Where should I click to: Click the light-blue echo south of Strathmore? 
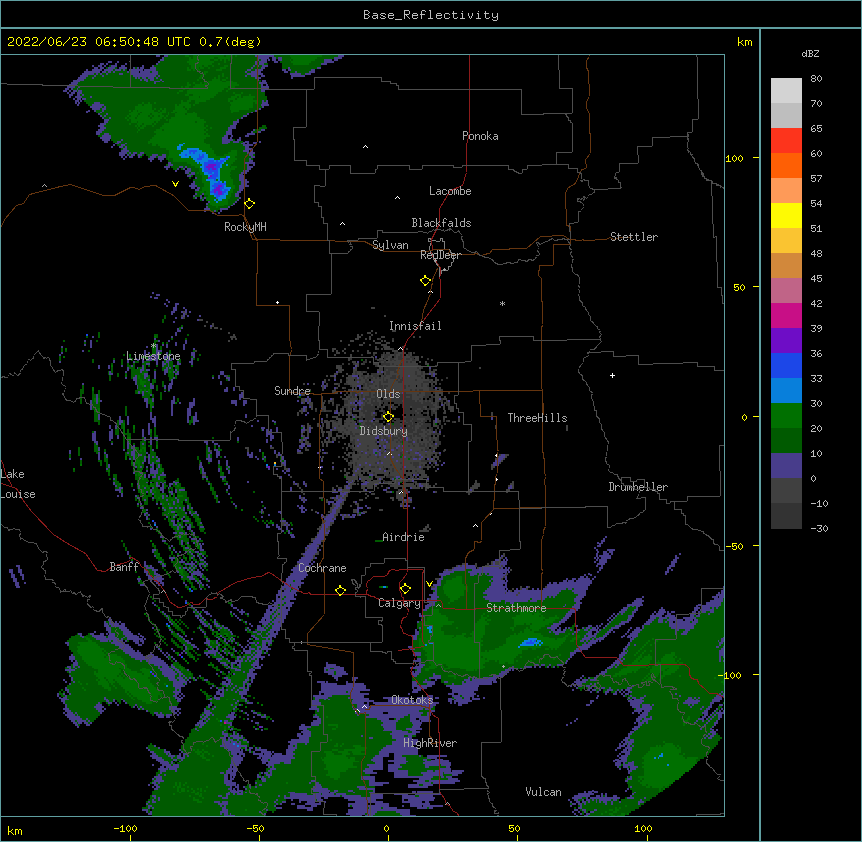pyautogui.click(x=529, y=642)
